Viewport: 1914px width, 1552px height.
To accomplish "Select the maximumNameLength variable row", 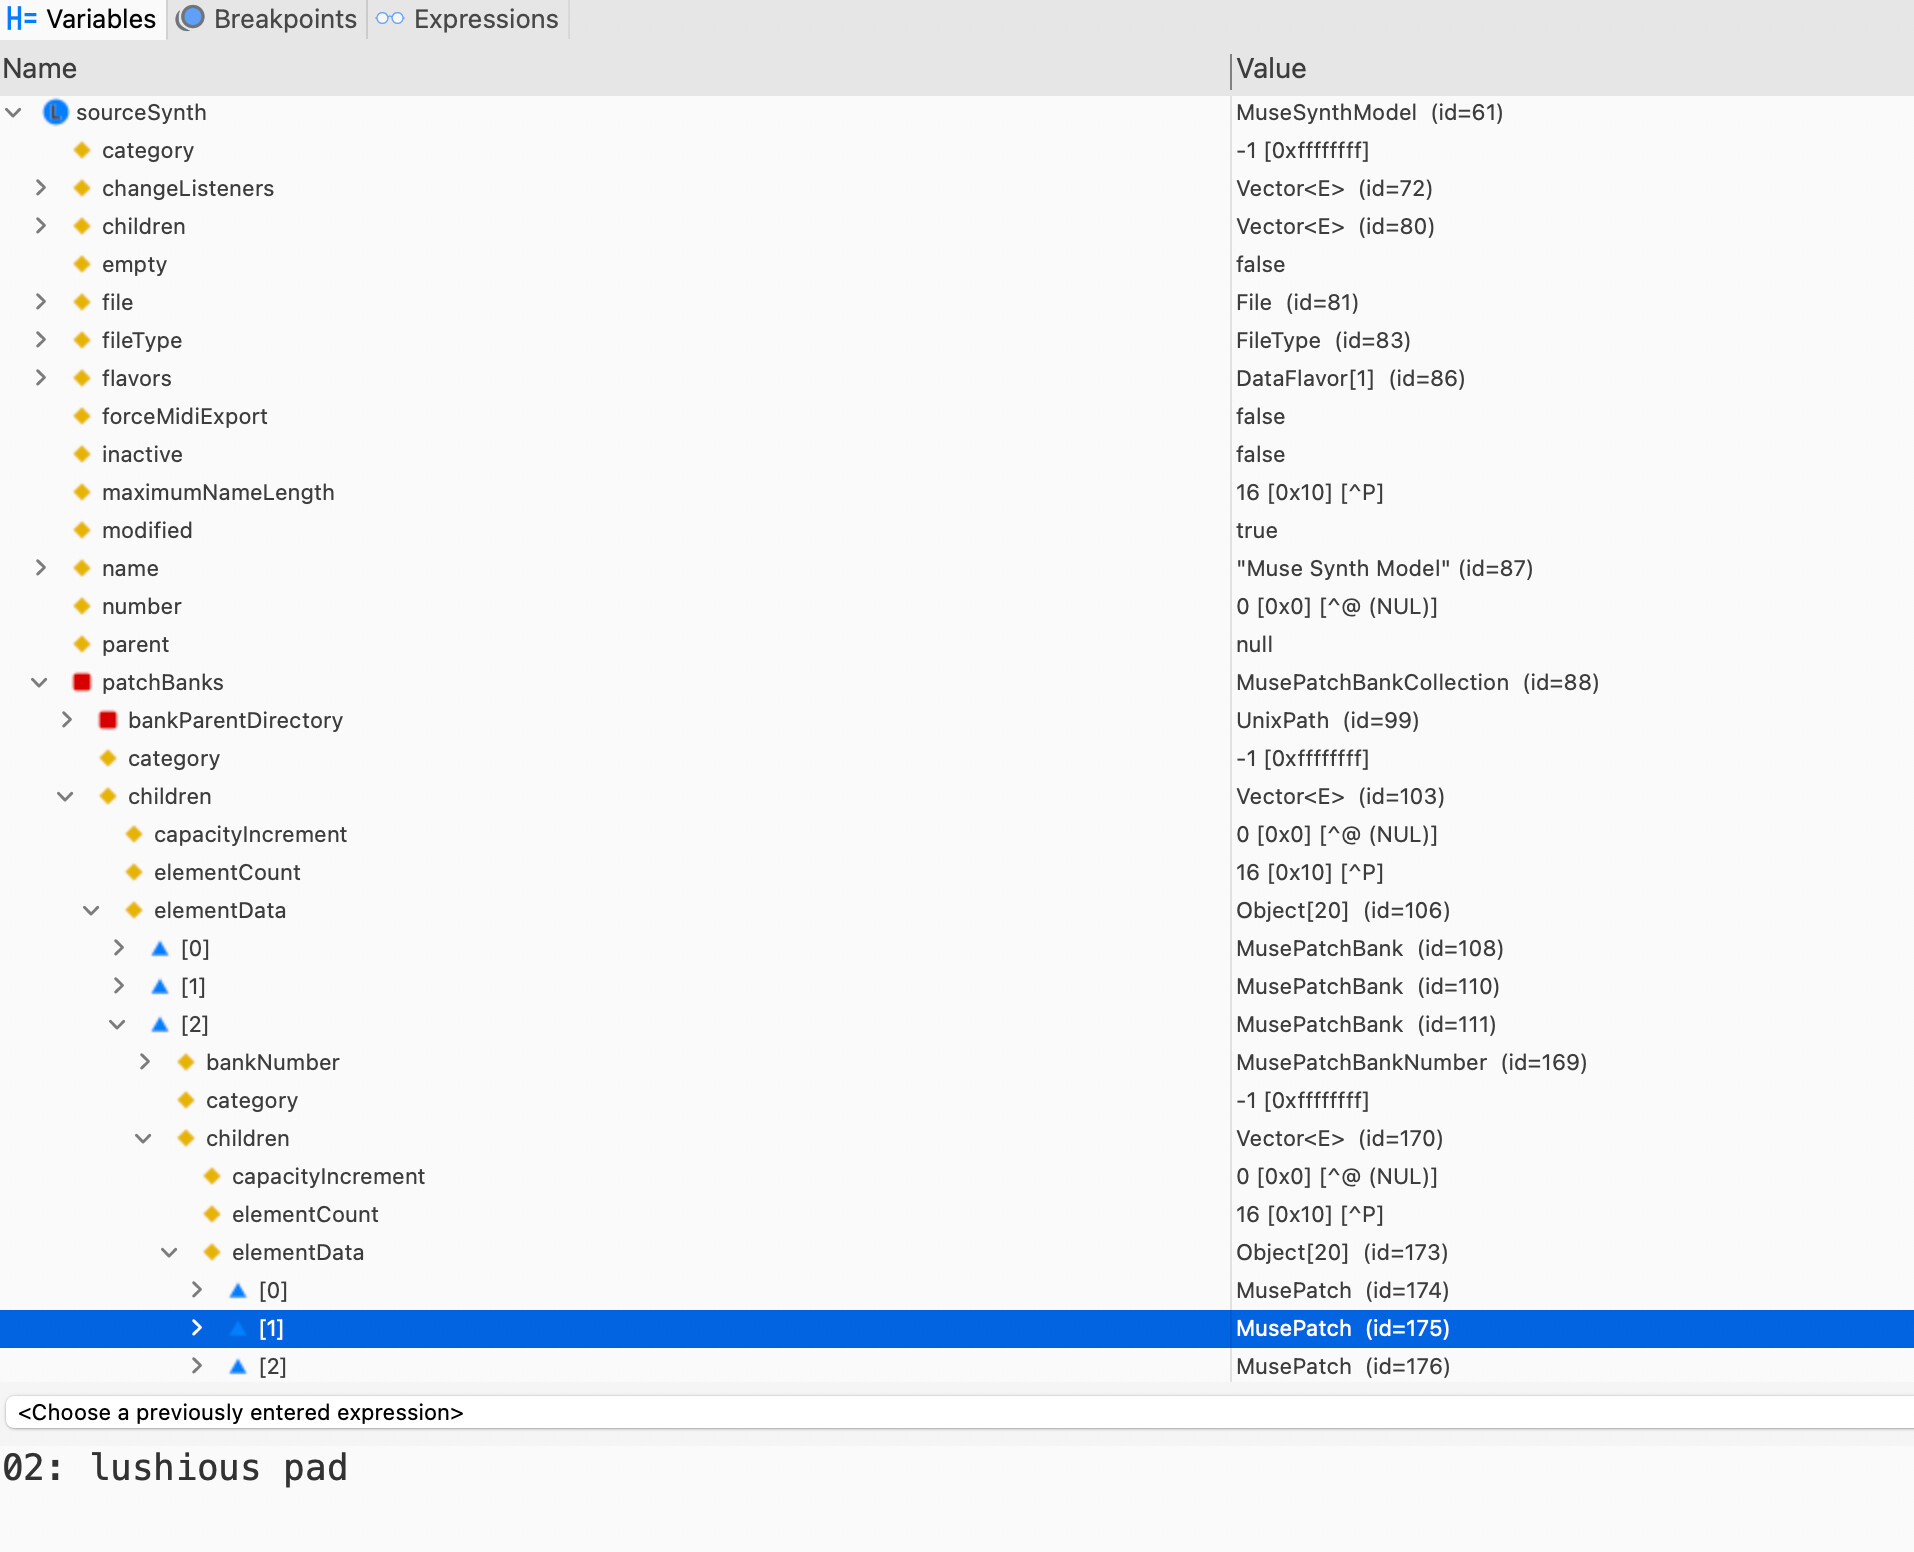I will click(x=217, y=492).
